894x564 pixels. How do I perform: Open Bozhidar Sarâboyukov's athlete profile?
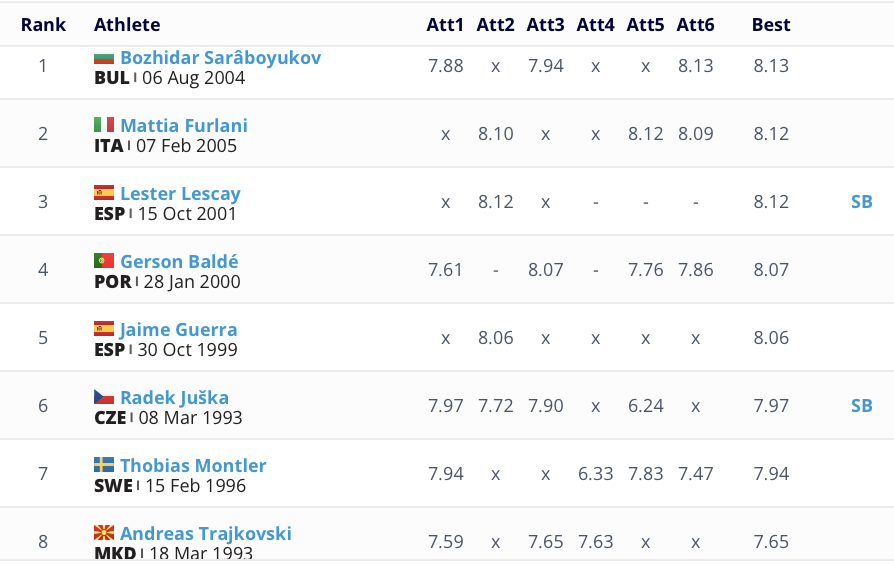pos(220,58)
